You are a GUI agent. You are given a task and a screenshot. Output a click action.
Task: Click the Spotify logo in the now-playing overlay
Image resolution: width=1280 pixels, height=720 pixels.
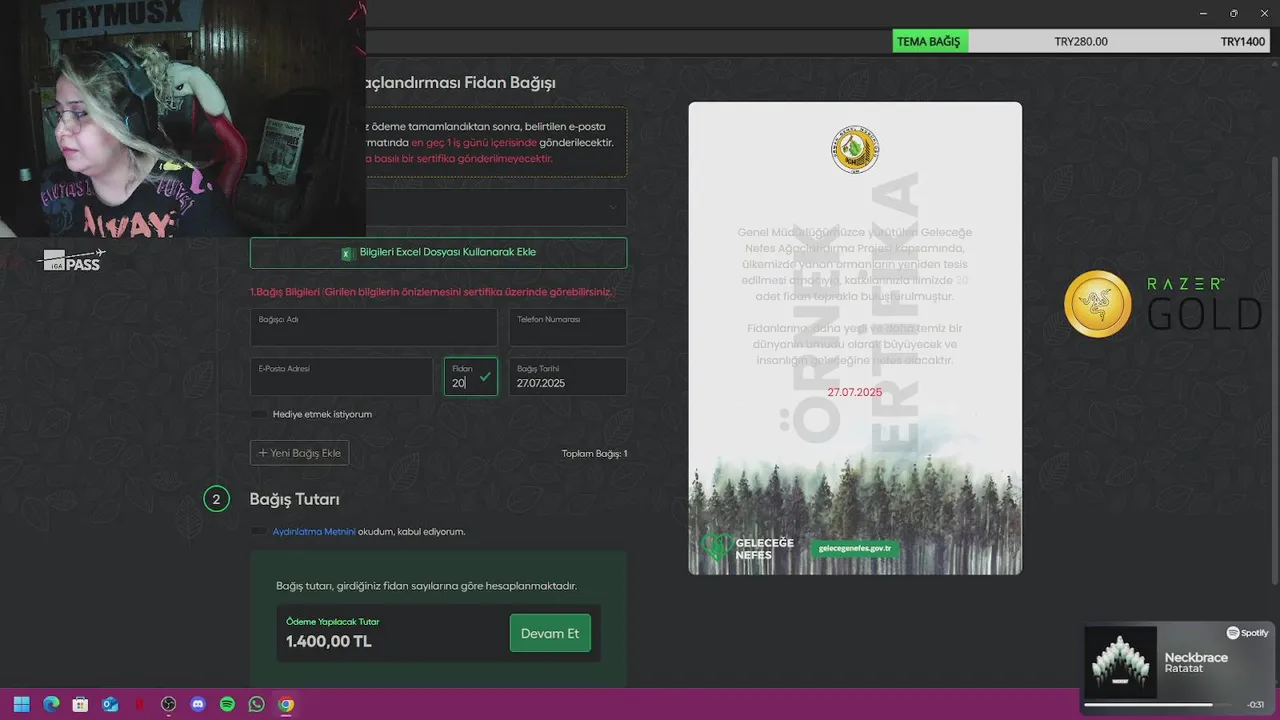1247,633
